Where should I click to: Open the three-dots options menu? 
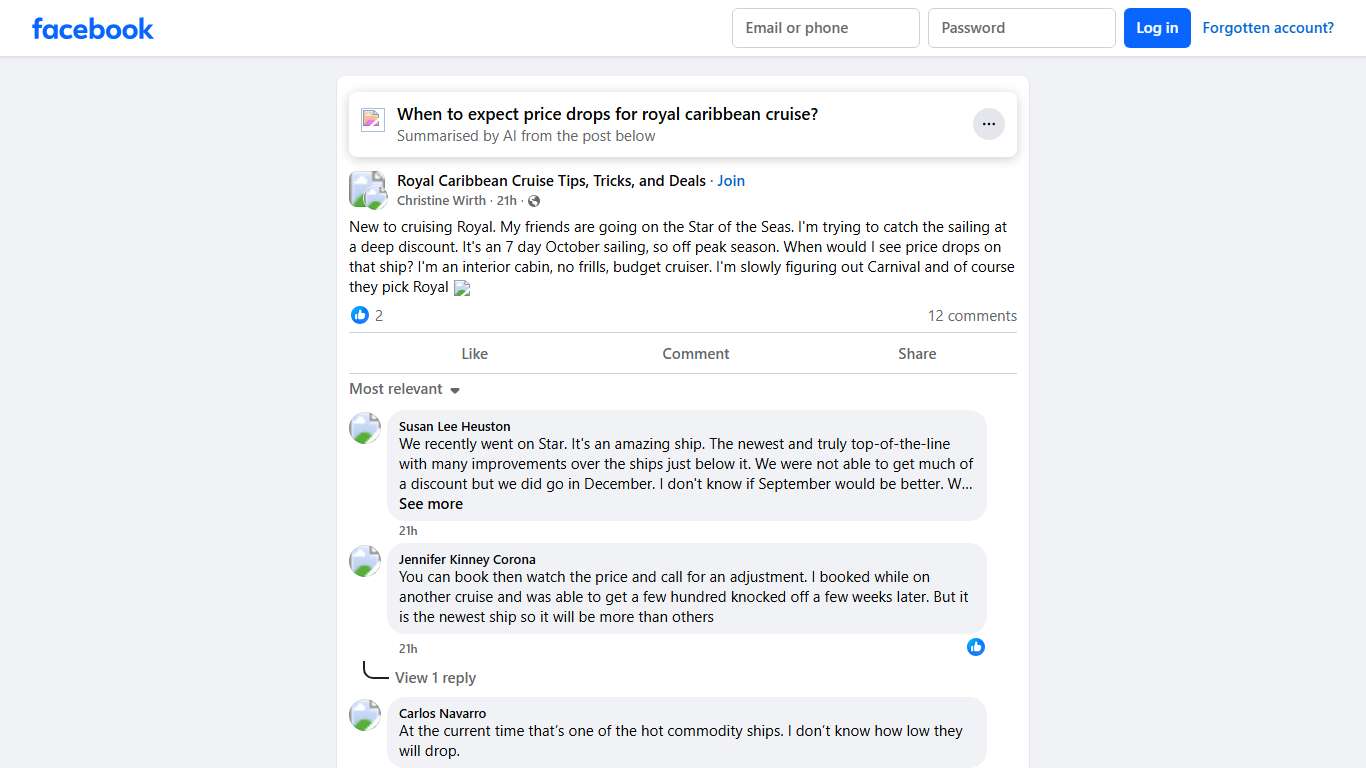tap(988, 124)
